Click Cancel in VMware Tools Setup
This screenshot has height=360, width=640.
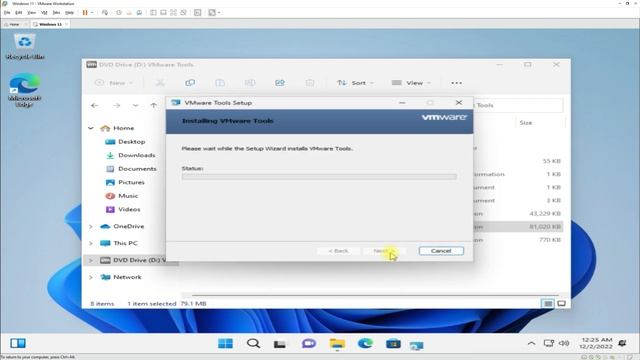tap(441, 251)
